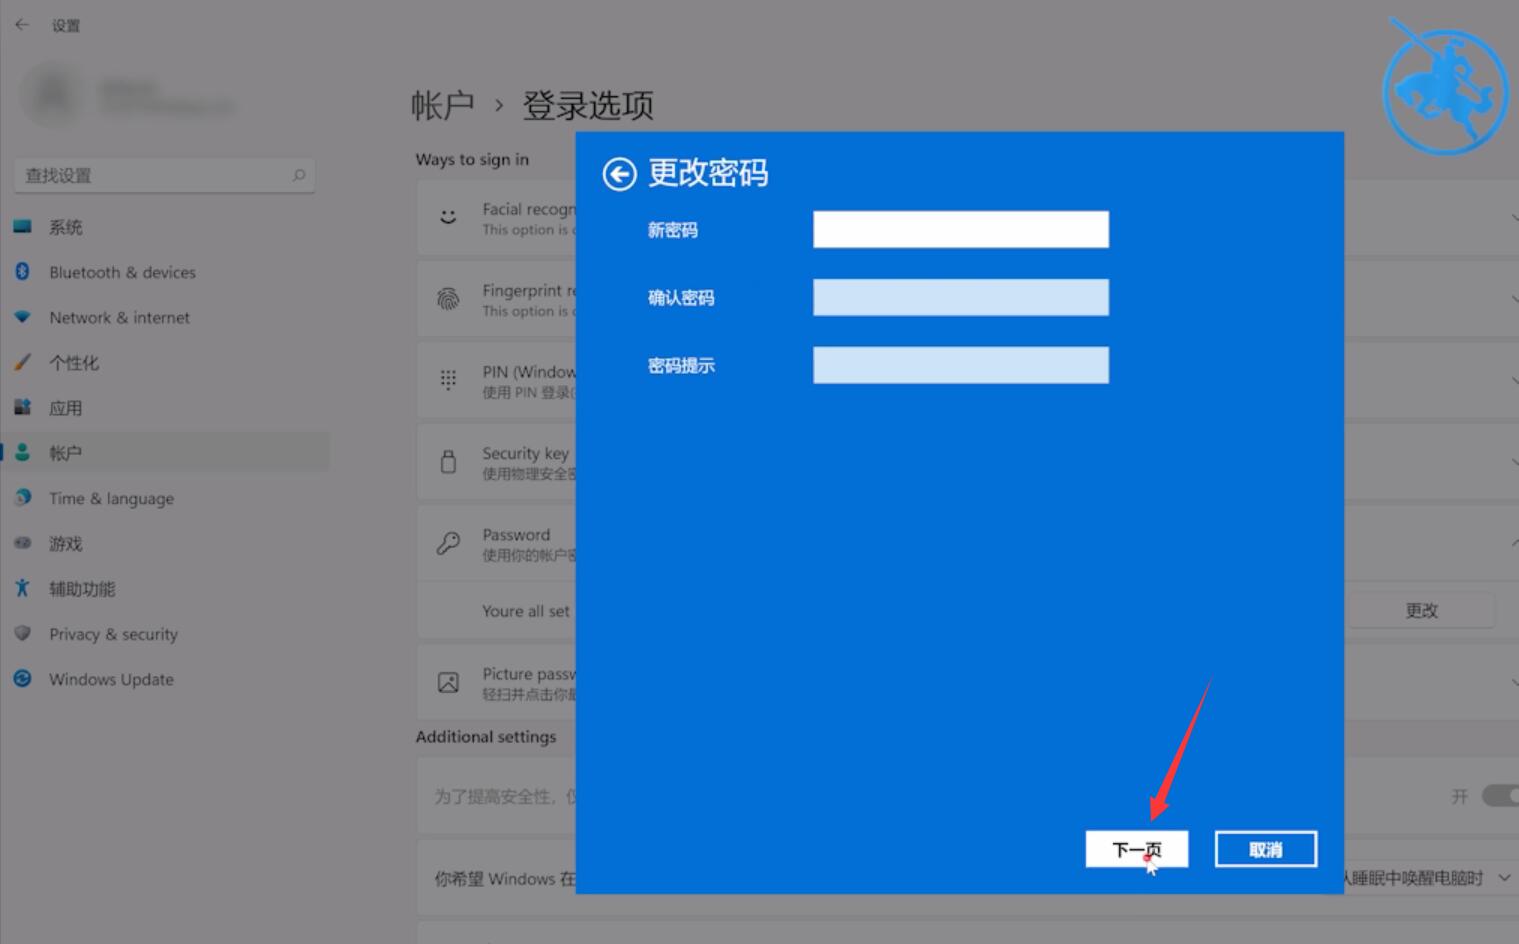This screenshot has height=944, width=1519.
Task: Toggle the 开 switch under Additional settings
Action: [x=1500, y=795]
